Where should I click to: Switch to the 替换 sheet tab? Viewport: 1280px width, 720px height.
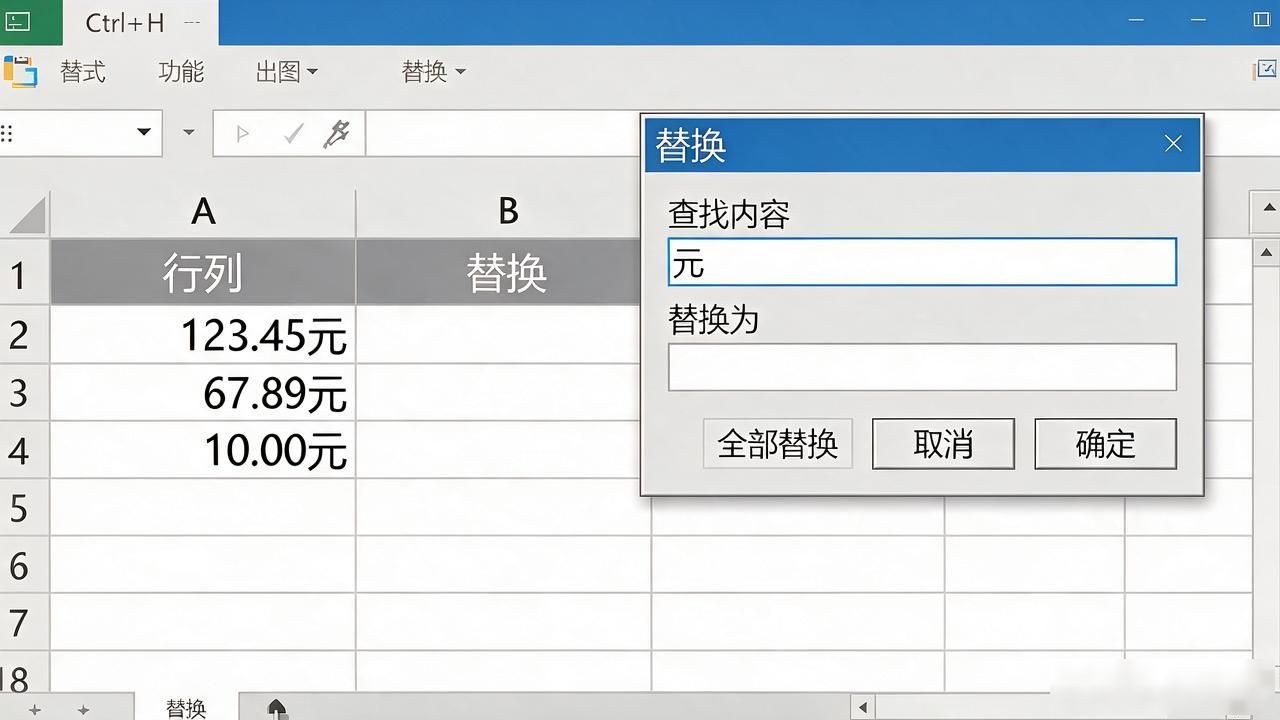[186, 708]
